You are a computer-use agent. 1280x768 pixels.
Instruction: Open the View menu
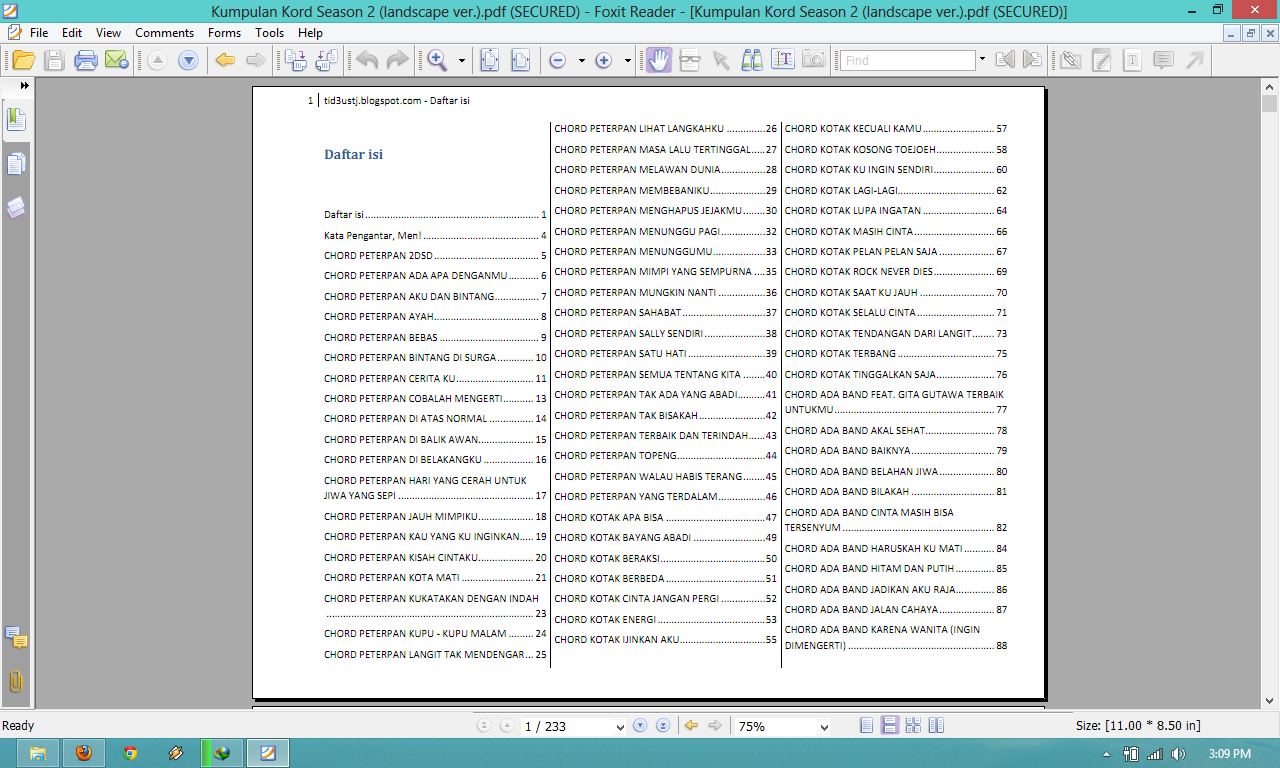click(x=109, y=33)
